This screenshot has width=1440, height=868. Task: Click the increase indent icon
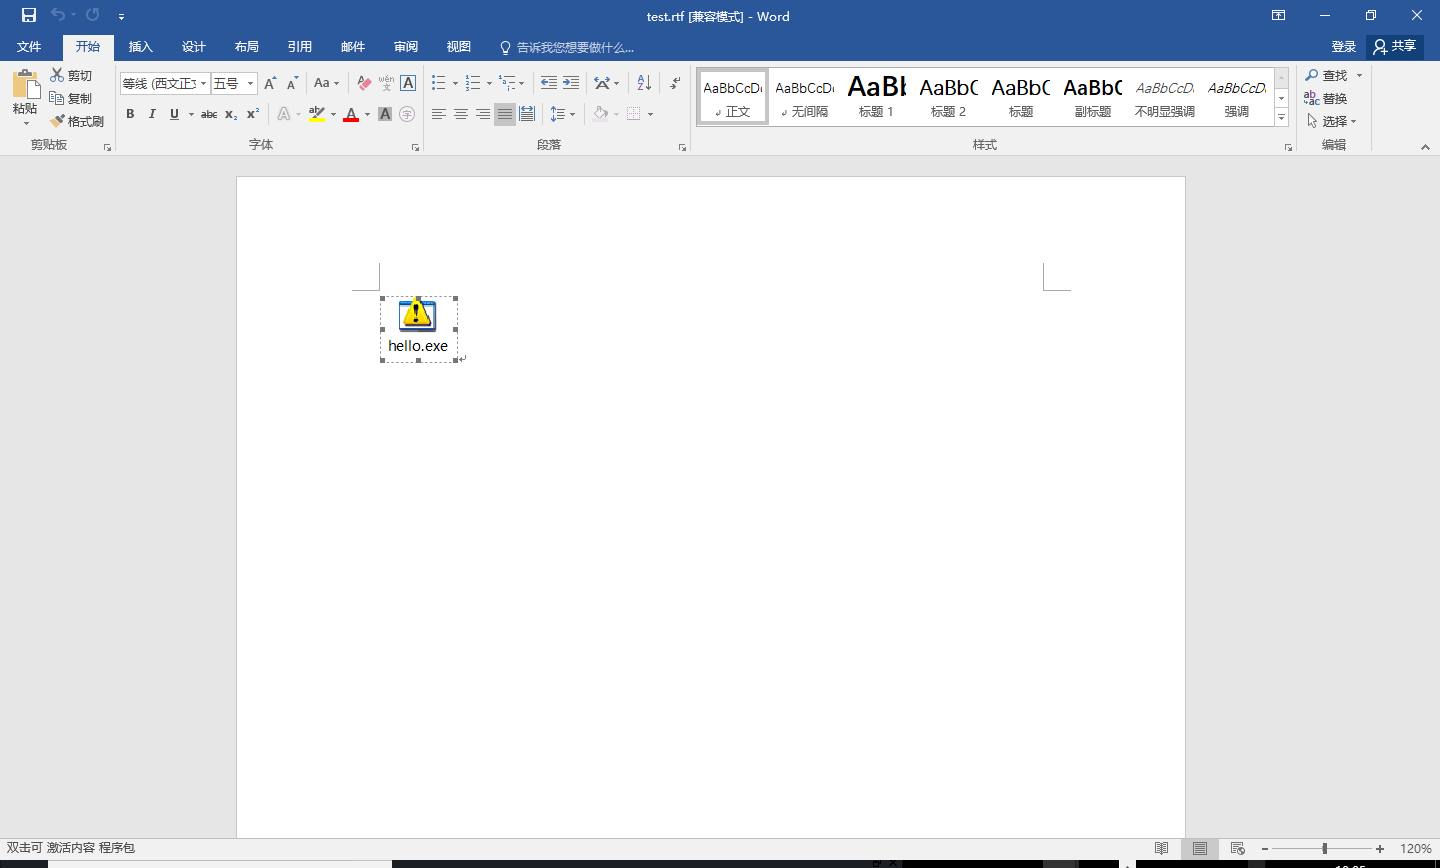point(571,83)
